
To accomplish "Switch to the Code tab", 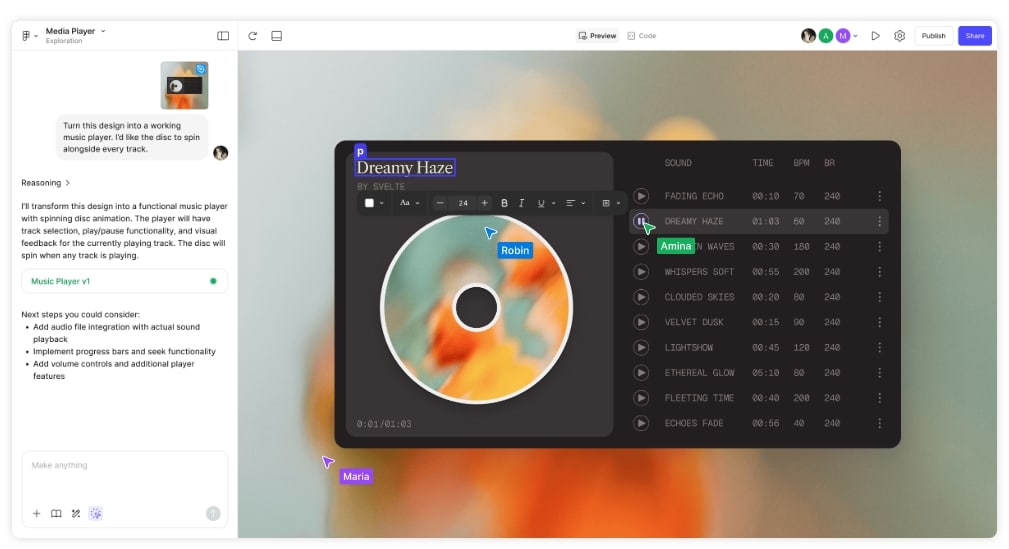I will tap(642, 36).
